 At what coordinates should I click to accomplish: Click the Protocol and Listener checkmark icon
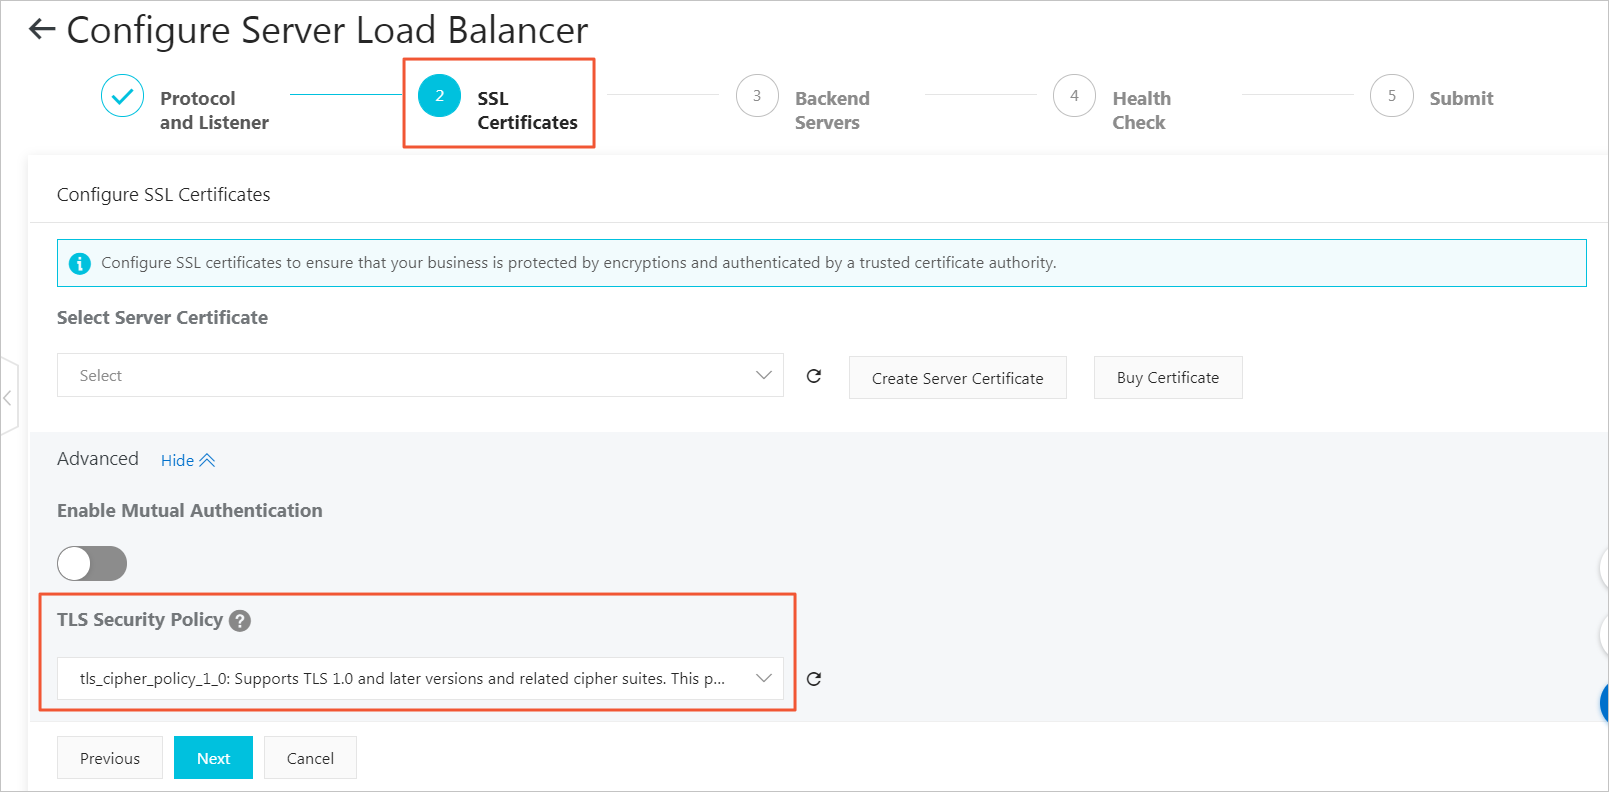[122, 97]
